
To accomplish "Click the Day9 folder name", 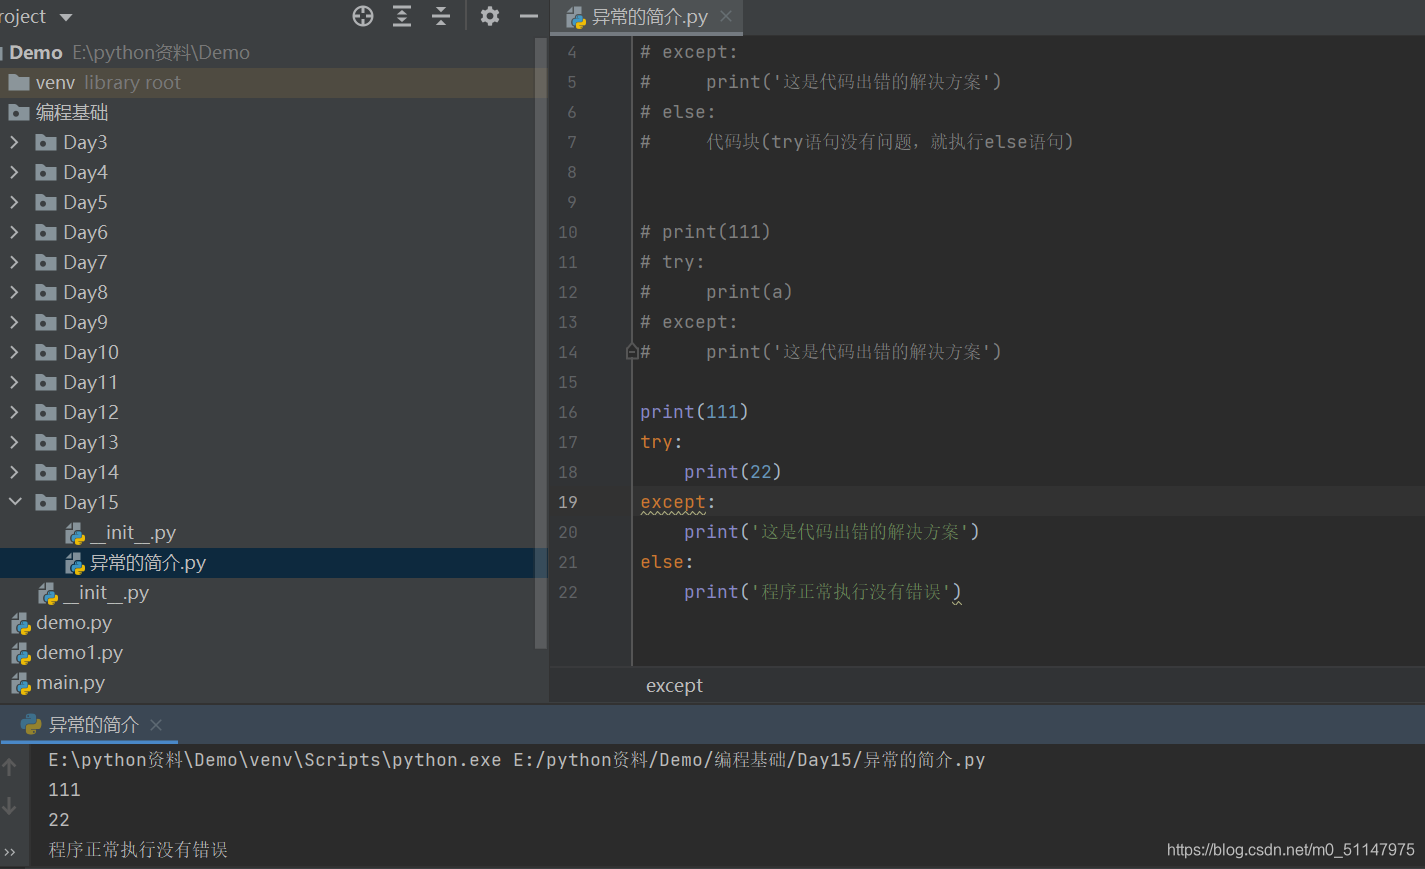I will [85, 322].
